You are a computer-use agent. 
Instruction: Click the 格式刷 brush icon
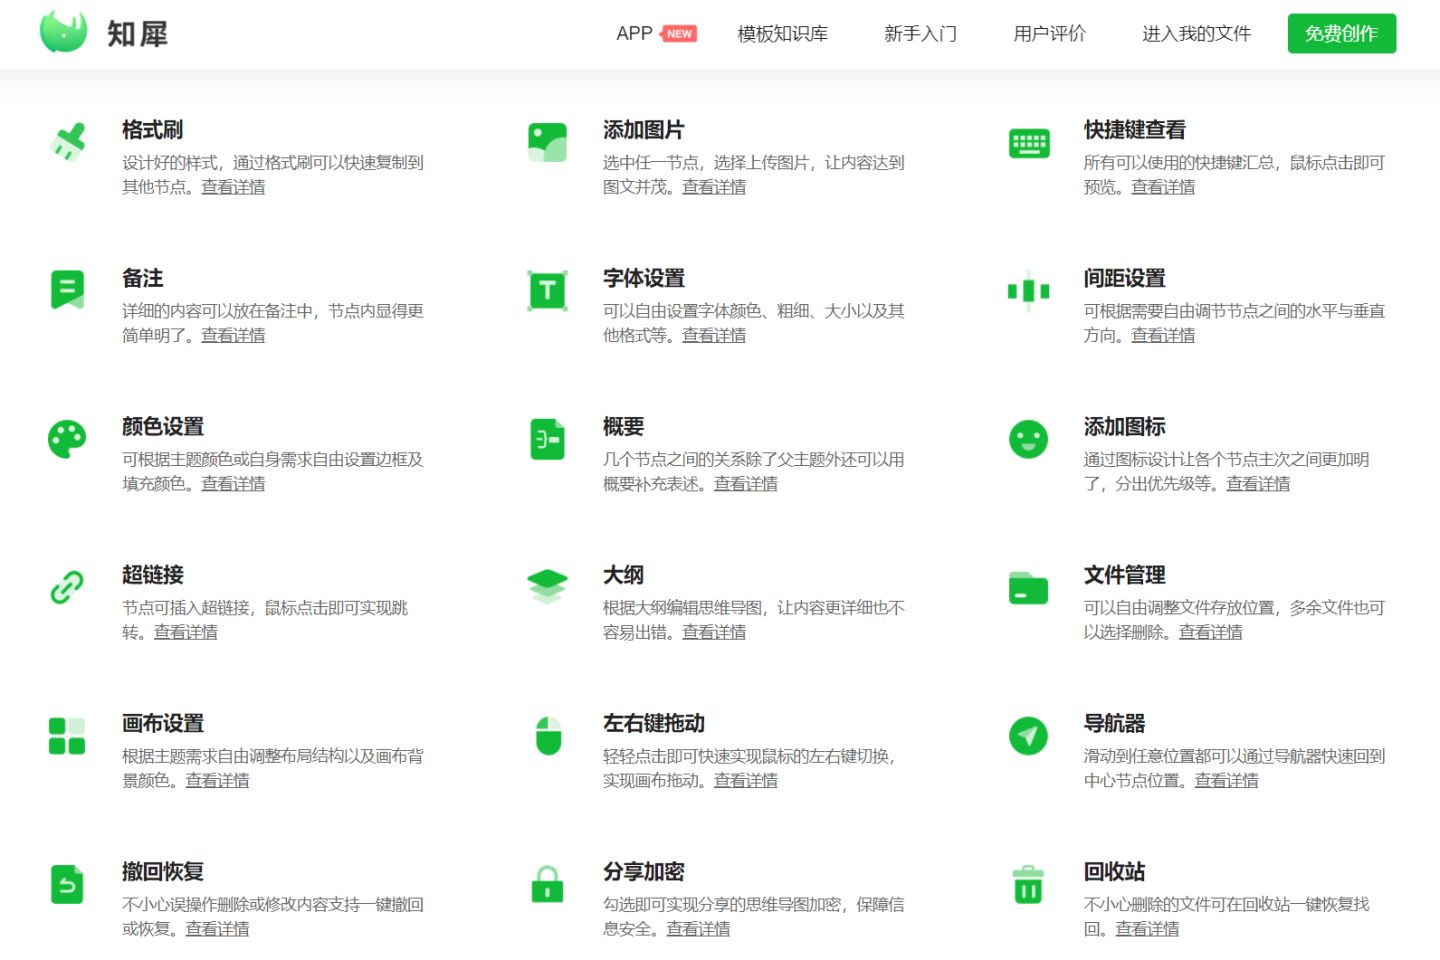click(x=67, y=141)
